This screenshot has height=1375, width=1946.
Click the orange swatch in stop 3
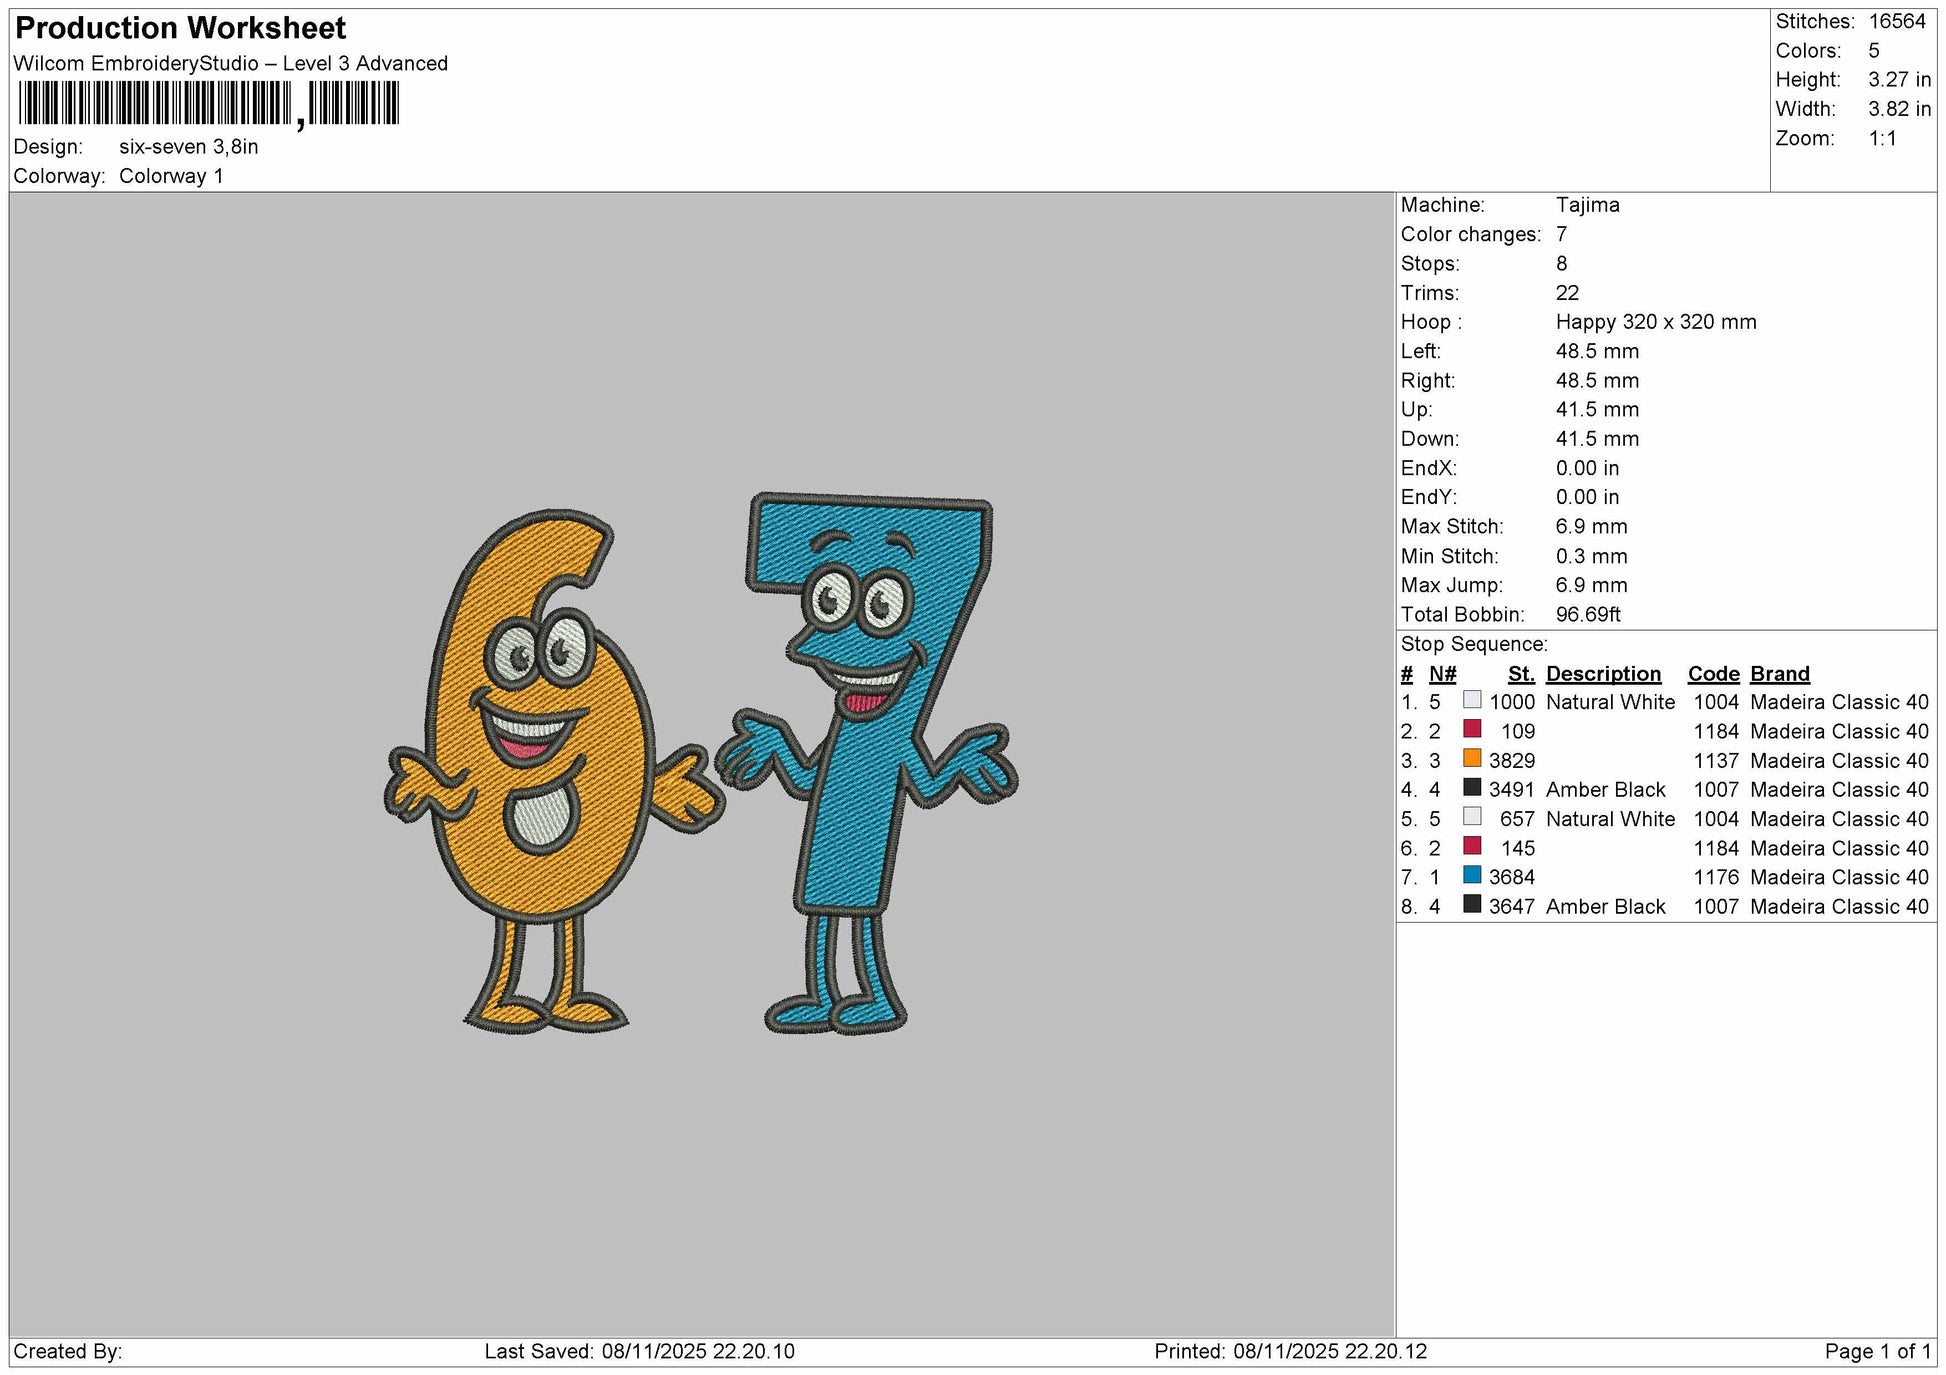[x=1472, y=758]
